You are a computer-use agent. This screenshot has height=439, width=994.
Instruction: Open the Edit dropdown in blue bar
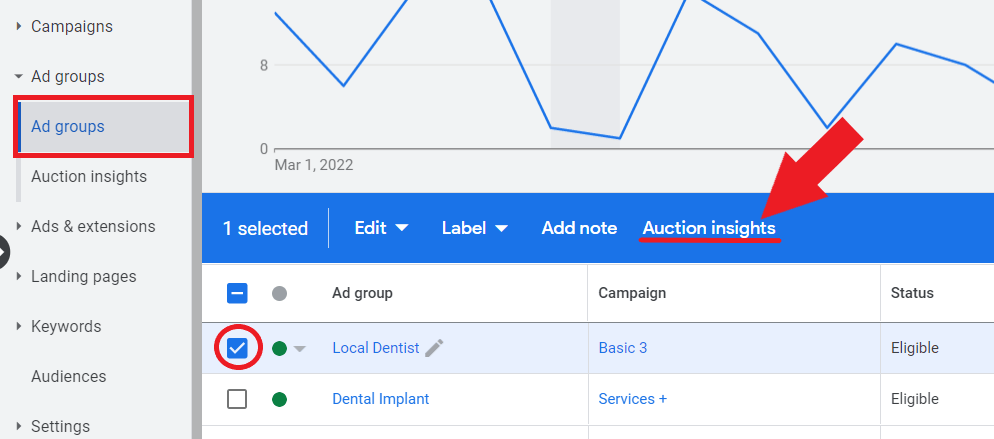pos(381,228)
